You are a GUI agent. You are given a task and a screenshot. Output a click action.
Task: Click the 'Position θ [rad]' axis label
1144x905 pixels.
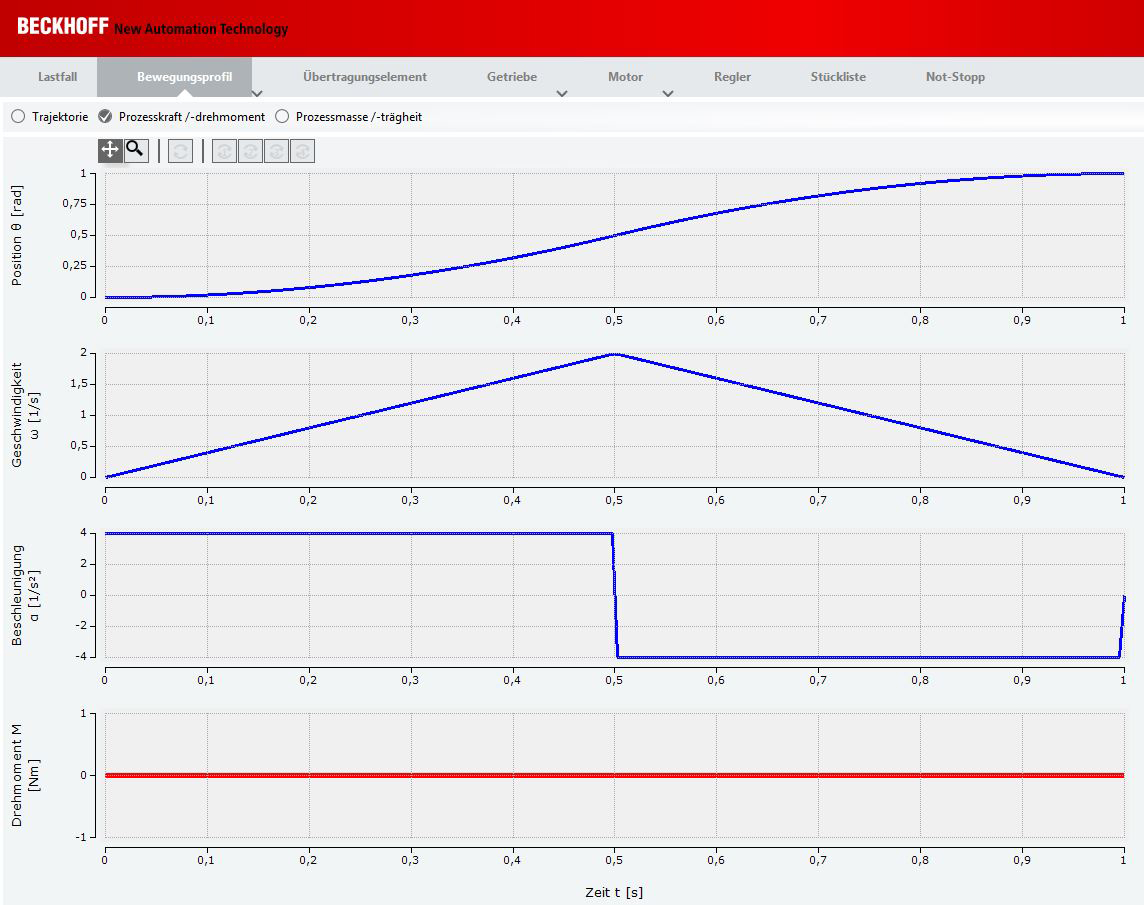tap(17, 235)
